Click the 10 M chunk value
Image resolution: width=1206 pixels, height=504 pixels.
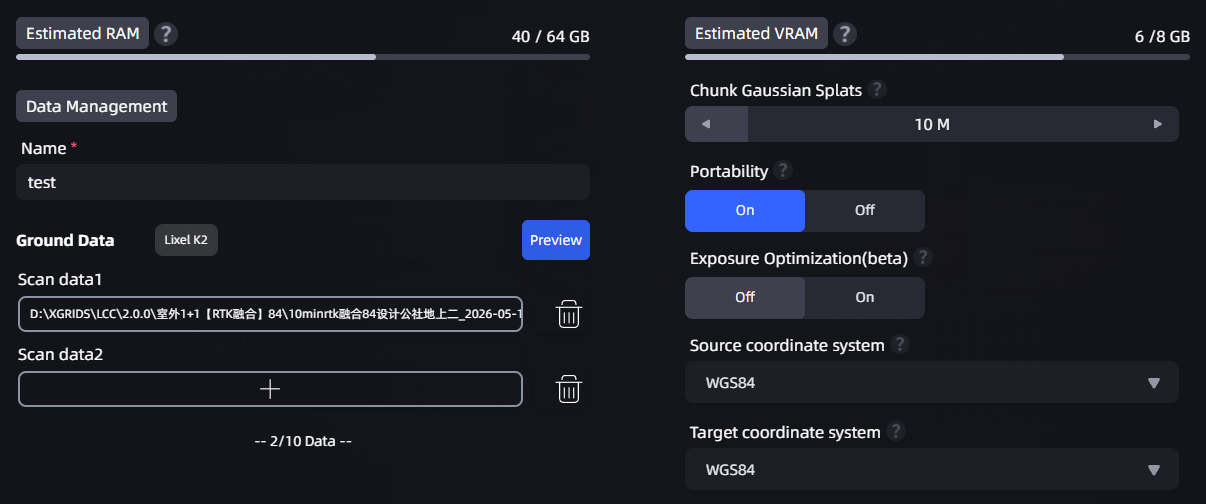pyautogui.click(x=932, y=125)
